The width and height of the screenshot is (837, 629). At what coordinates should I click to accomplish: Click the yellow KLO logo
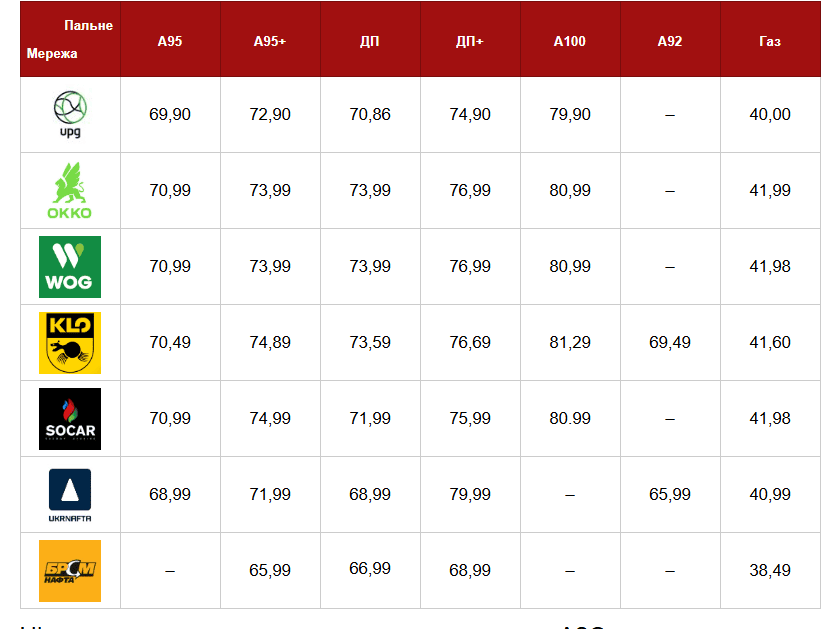[70, 343]
